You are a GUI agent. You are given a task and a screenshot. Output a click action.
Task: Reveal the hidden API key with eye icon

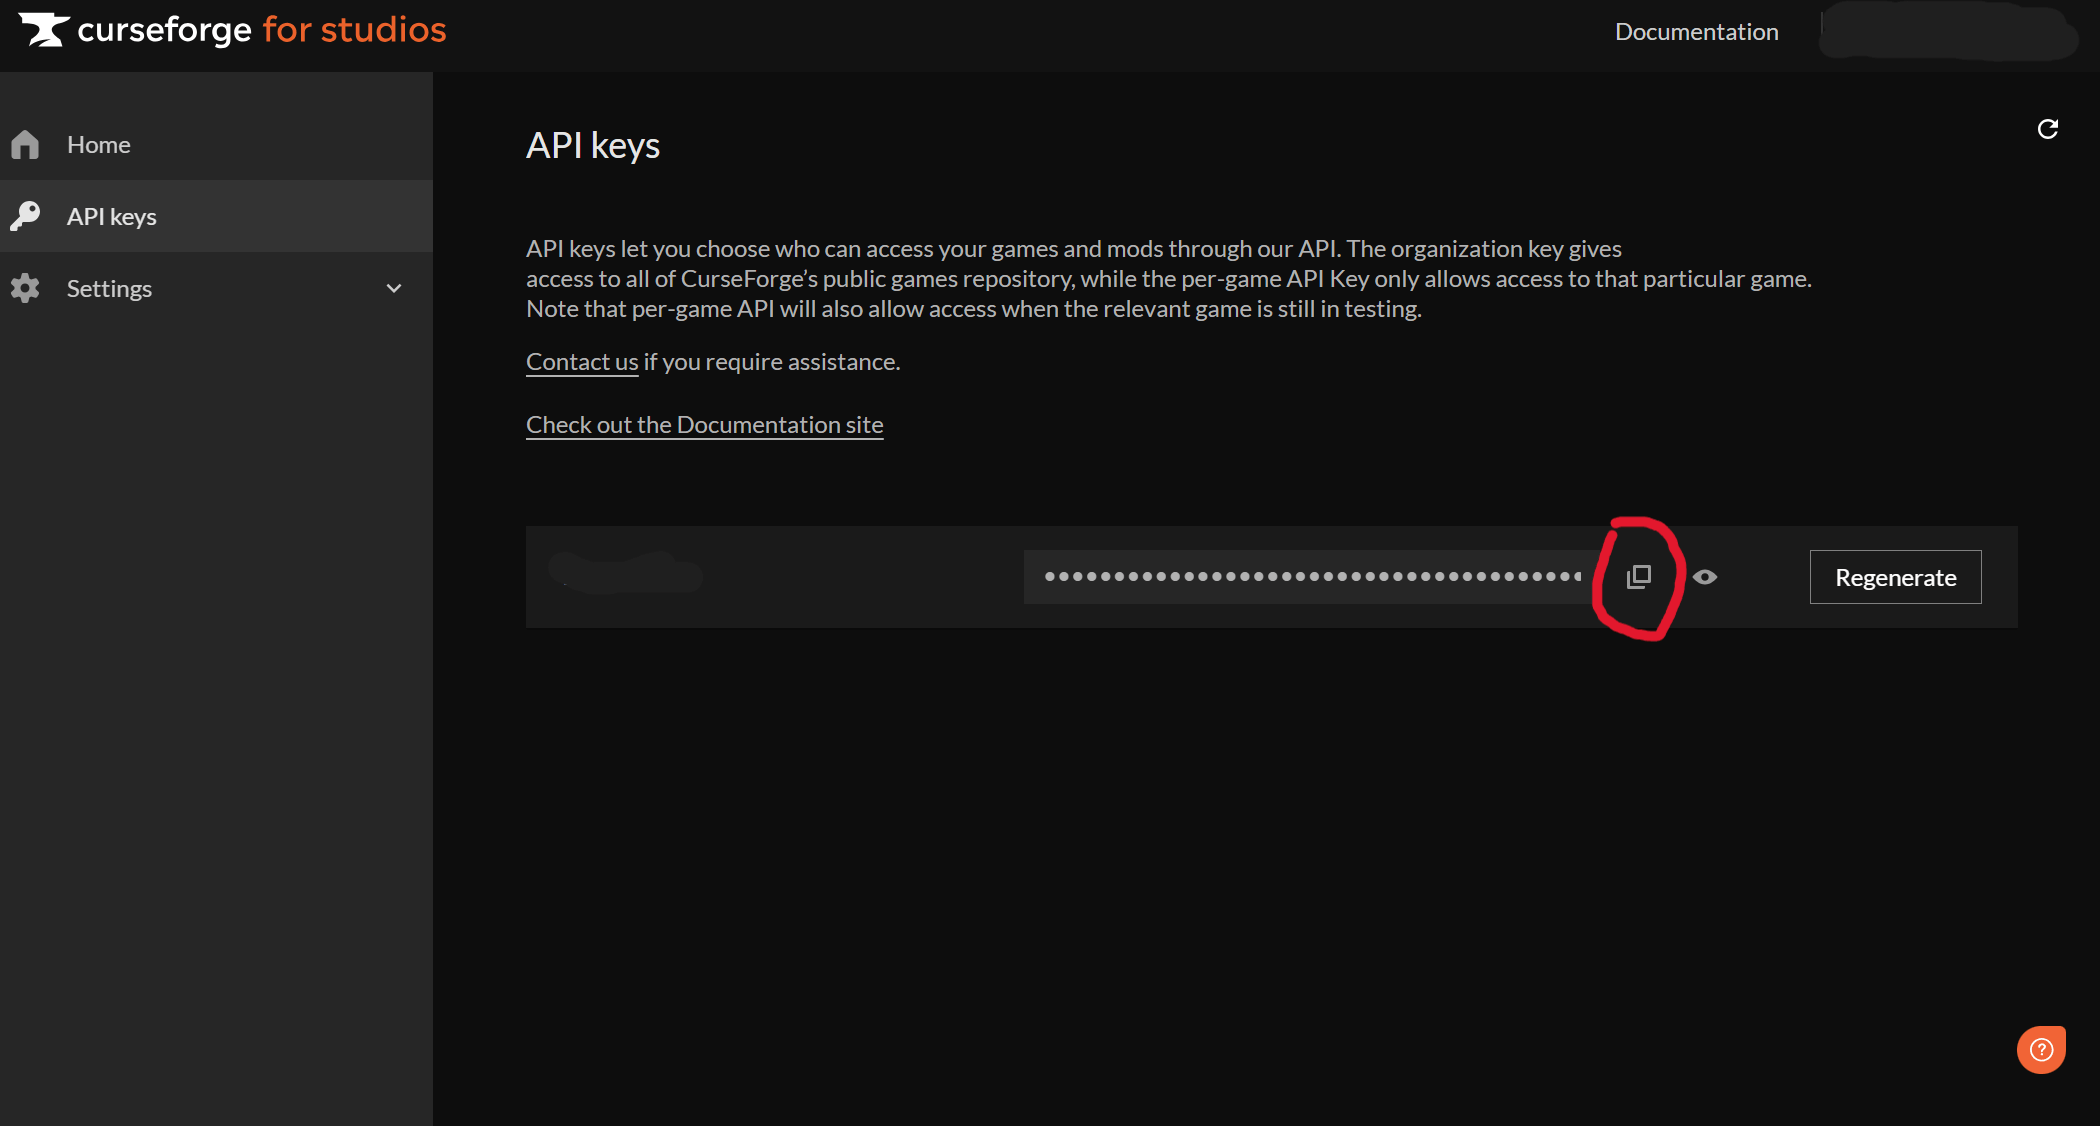(1705, 577)
